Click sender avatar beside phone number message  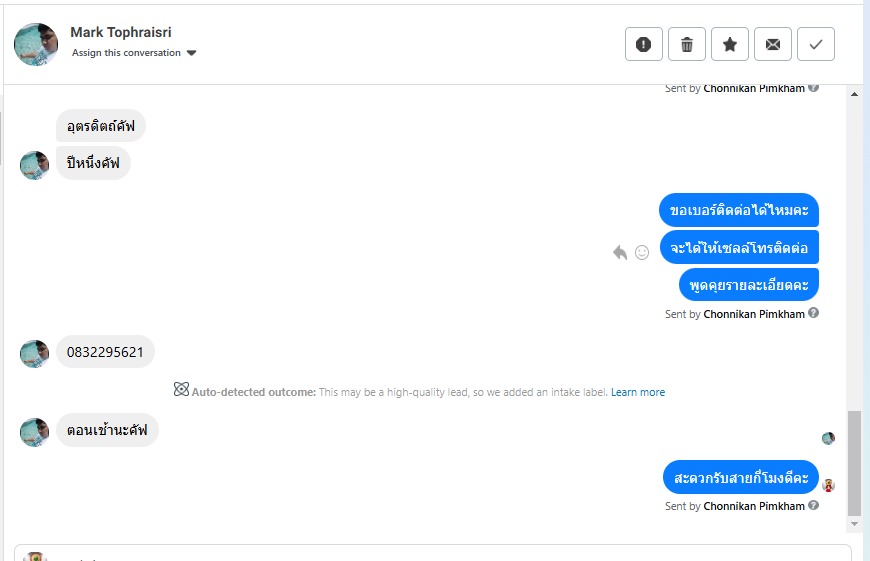point(35,353)
